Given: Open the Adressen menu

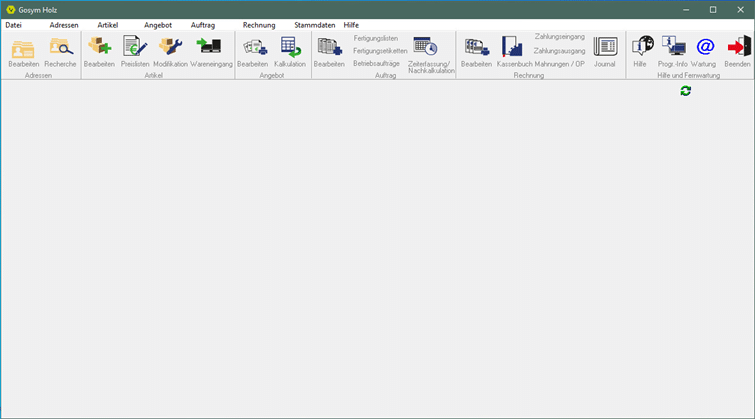Looking at the screenshot, I should (64, 25).
